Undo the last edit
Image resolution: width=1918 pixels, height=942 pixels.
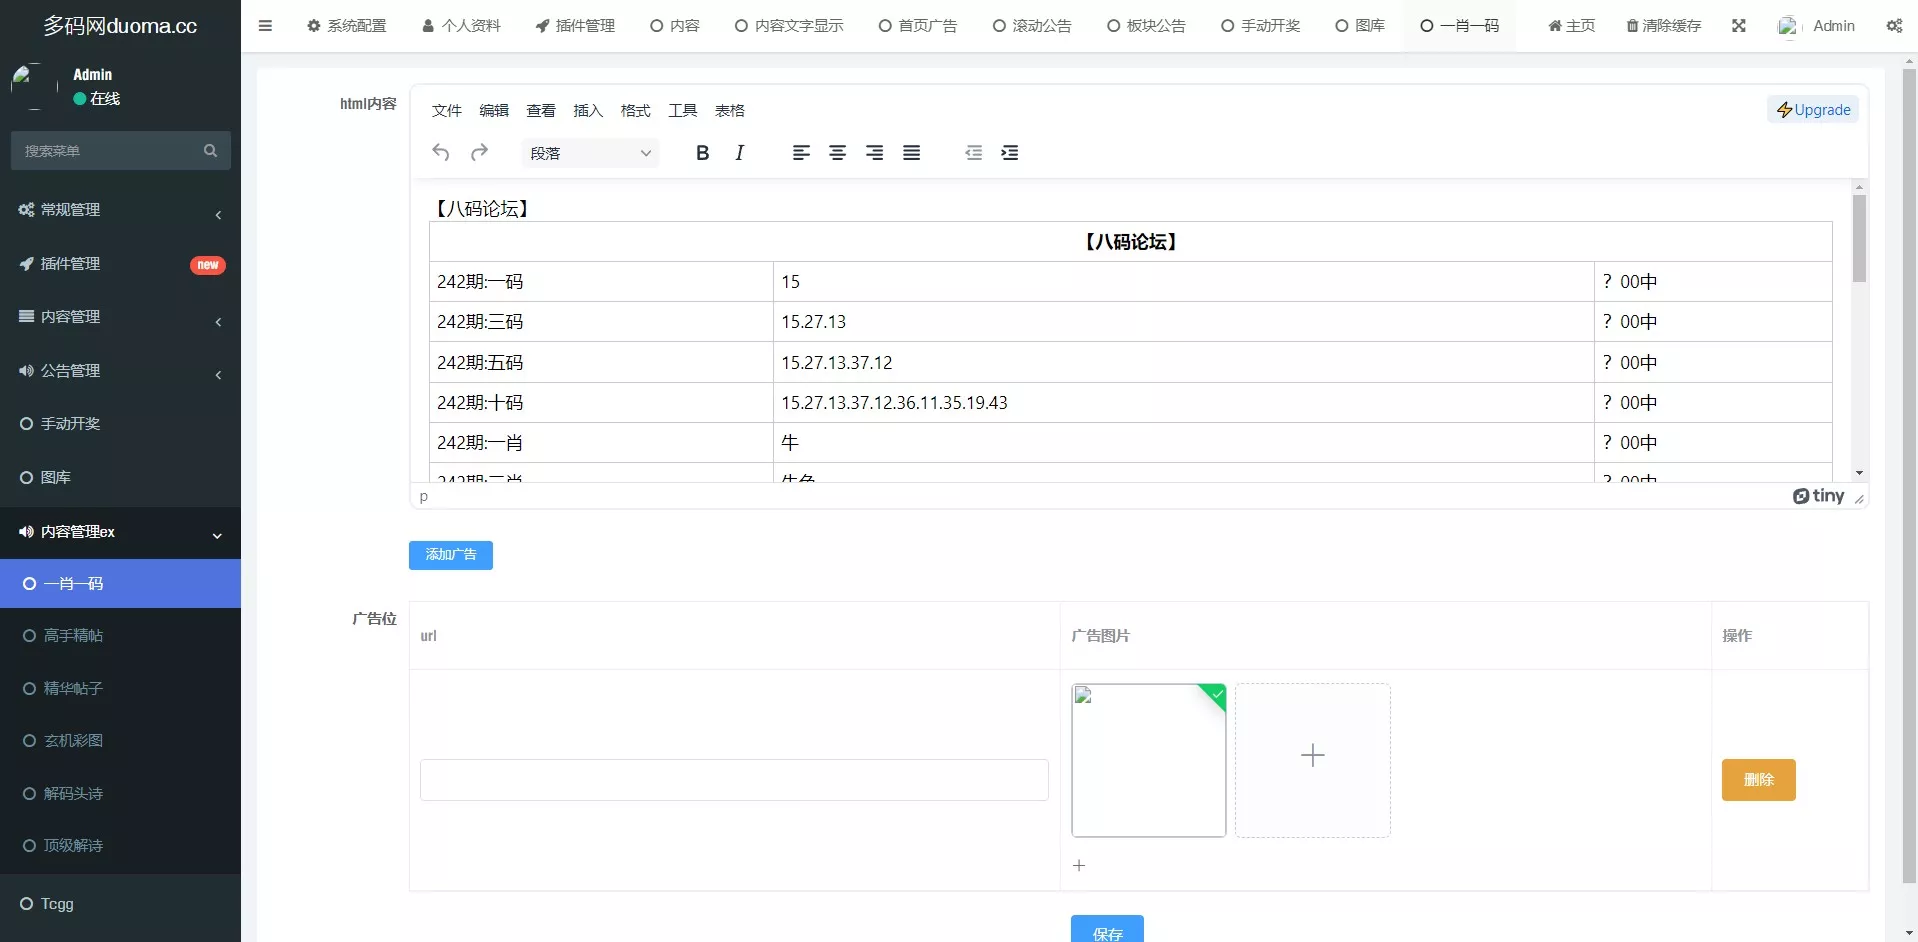click(x=440, y=152)
